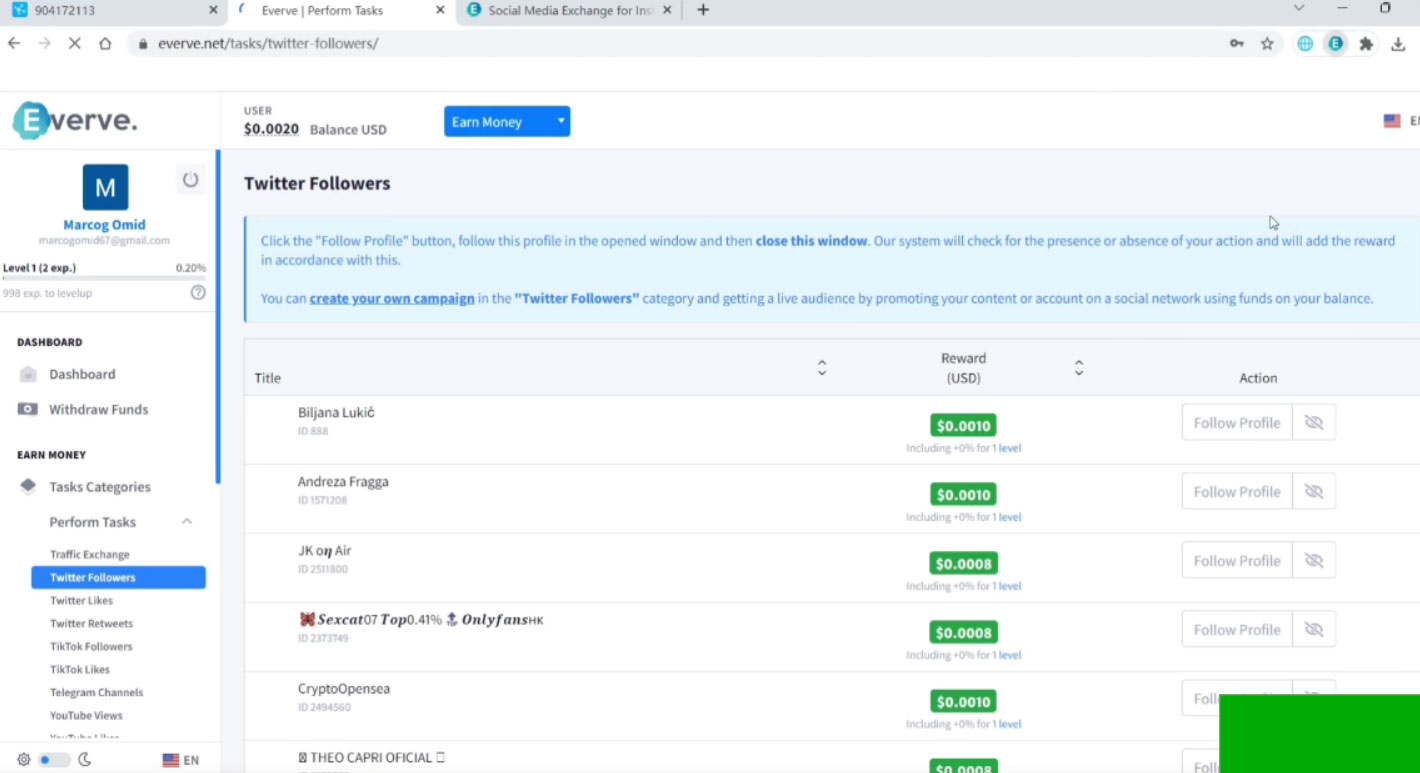Open settings gear at sidebar bottom
This screenshot has height=773, width=1420.
(x=24, y=760)
